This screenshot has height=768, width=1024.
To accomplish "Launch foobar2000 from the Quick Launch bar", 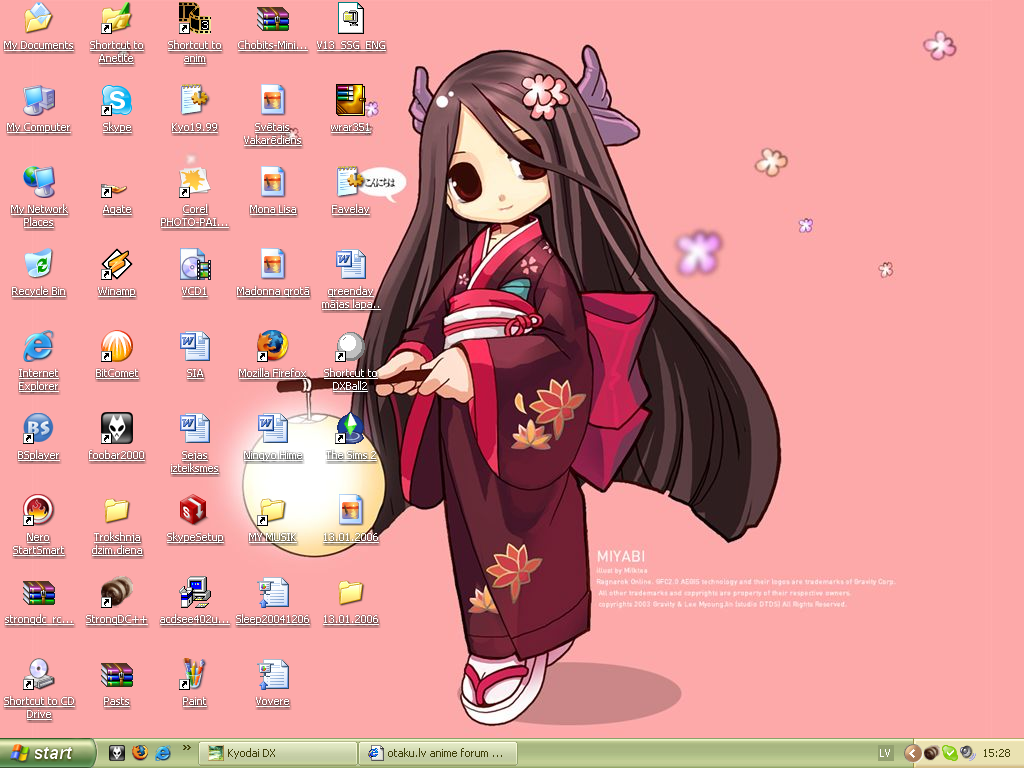I will tap(117, 753).
